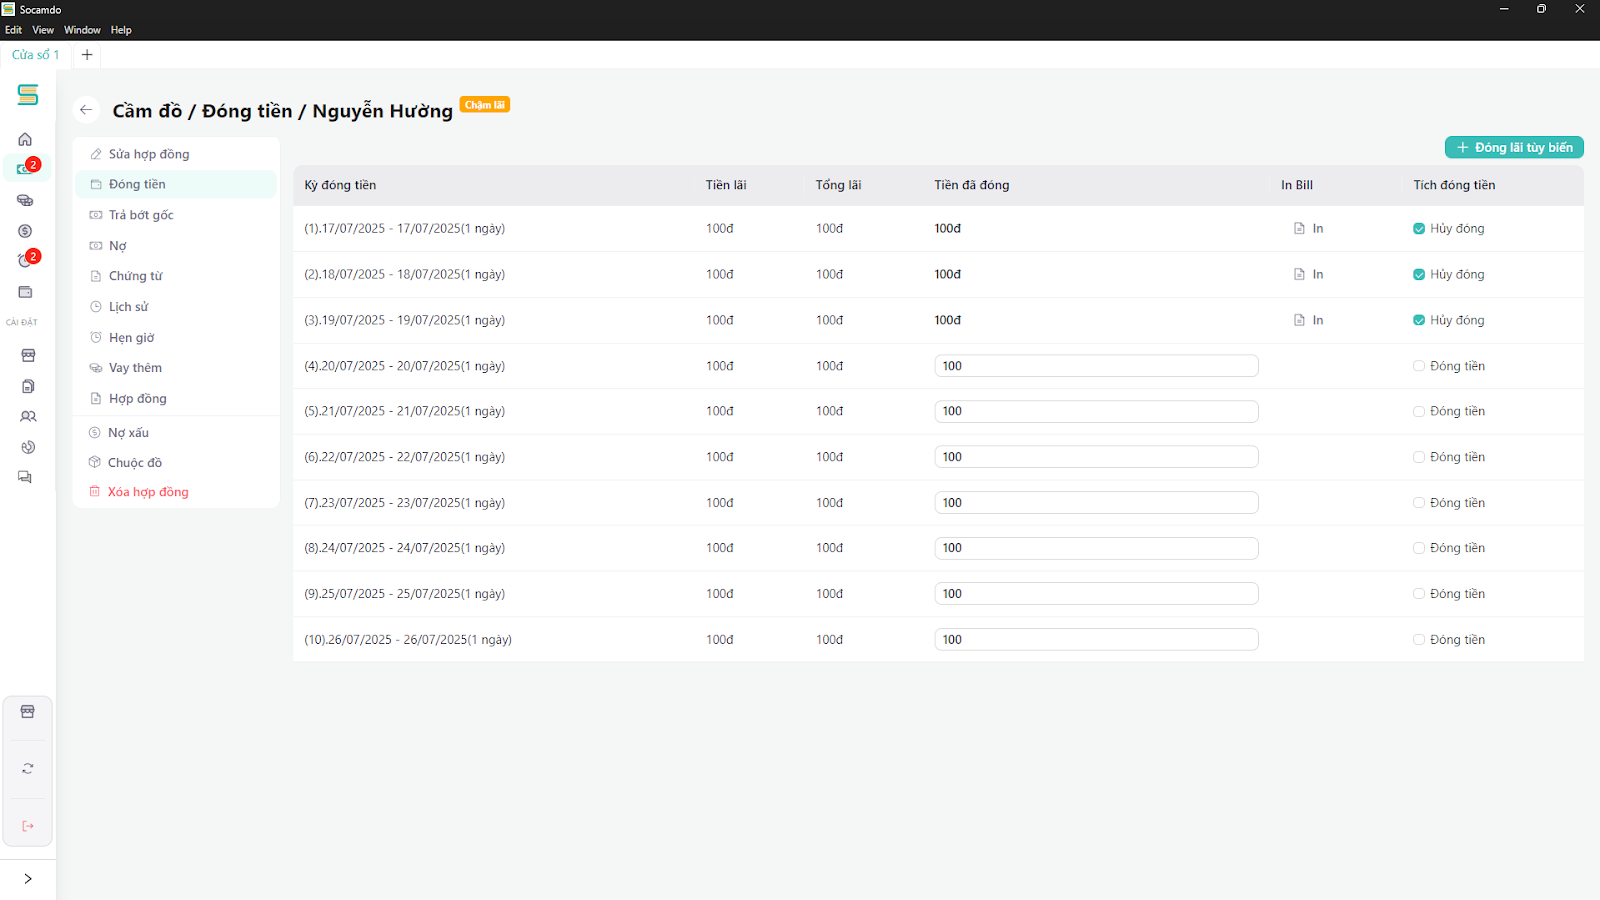Viewport: 1600px width, 900px height.
Task: Uncheck 'Hủy đóng' for period 2
Action: point(1419,275)
